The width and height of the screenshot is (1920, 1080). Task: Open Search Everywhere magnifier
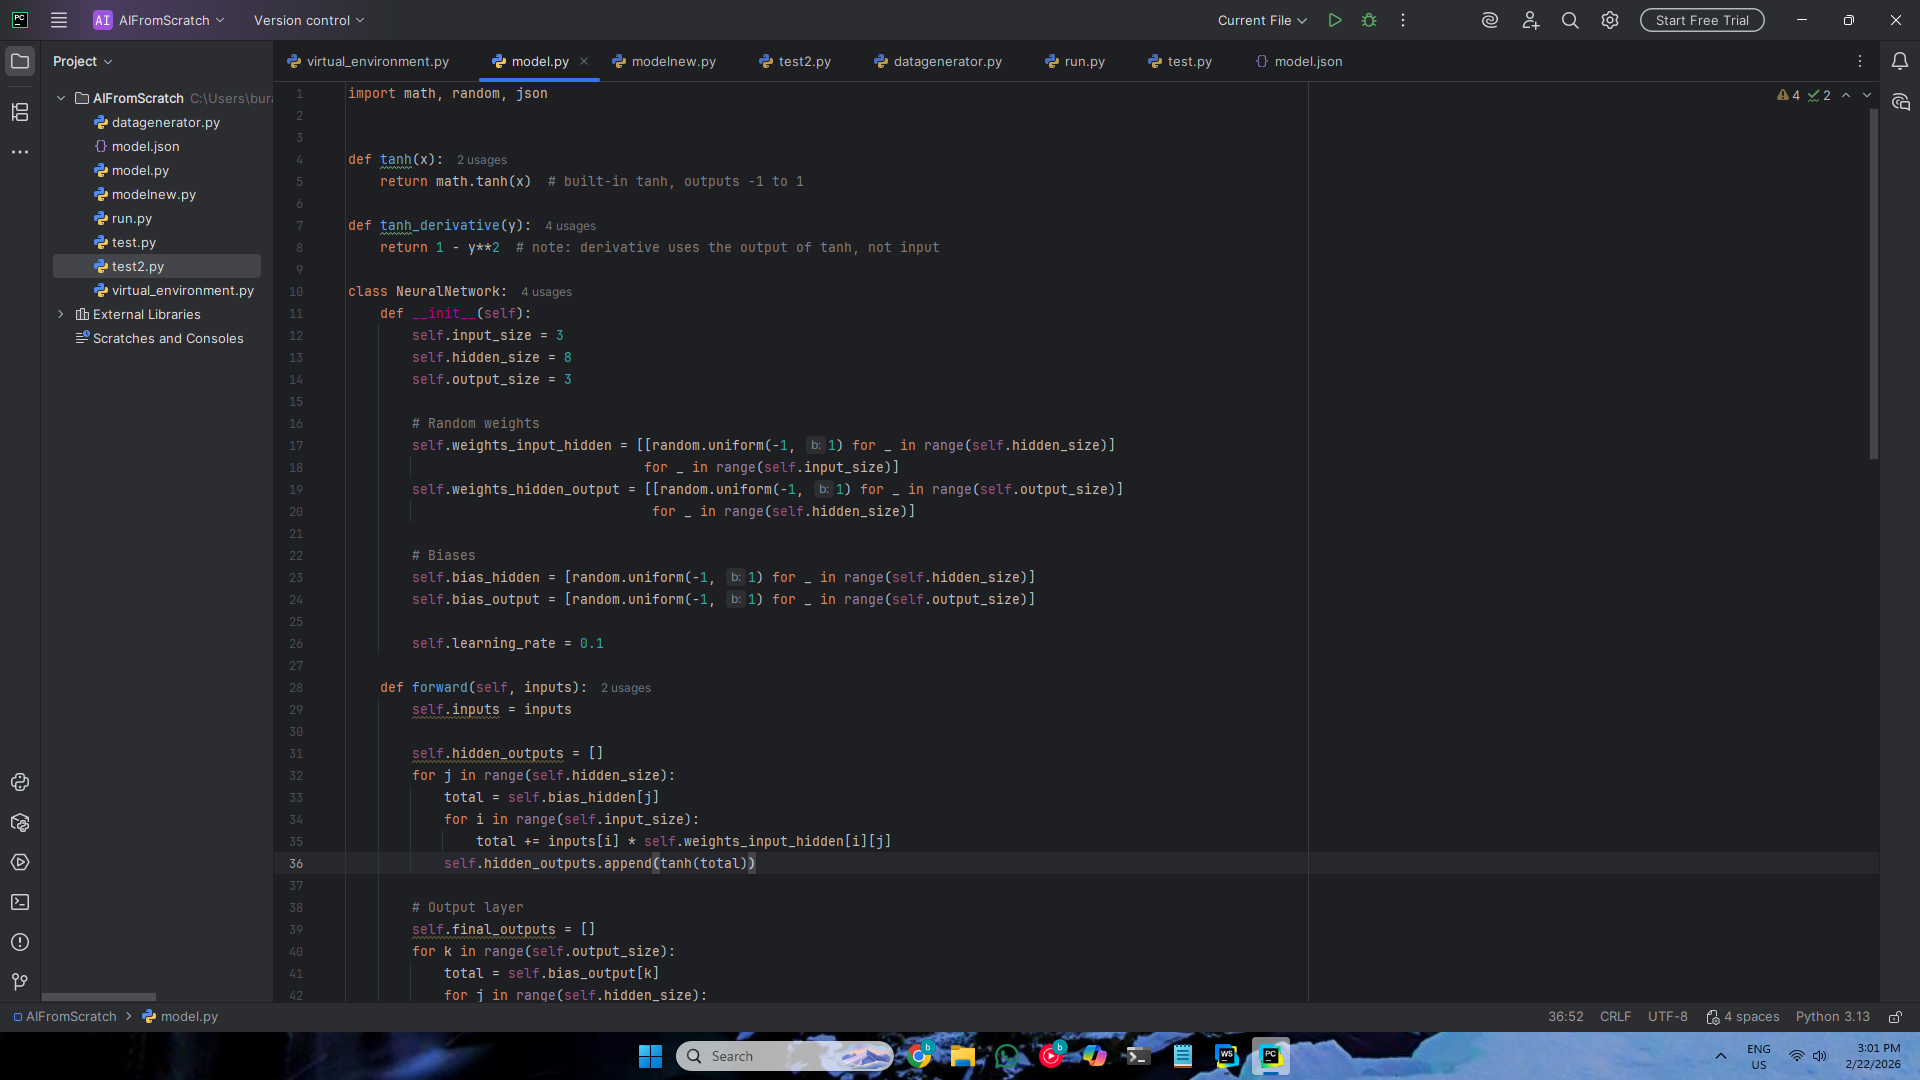click(1570, 20)
